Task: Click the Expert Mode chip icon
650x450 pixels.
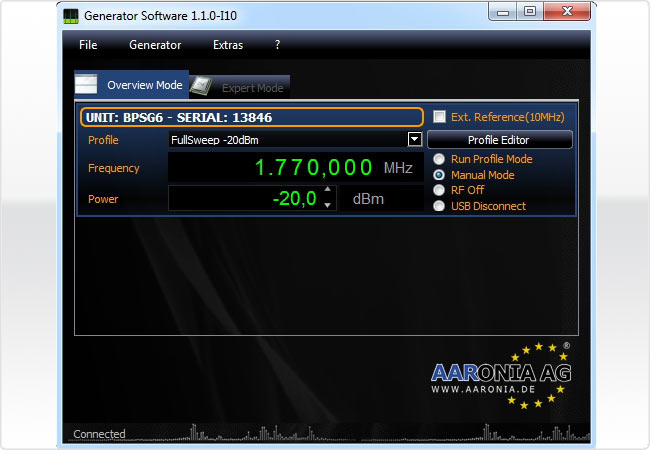Action: [201, 87]
